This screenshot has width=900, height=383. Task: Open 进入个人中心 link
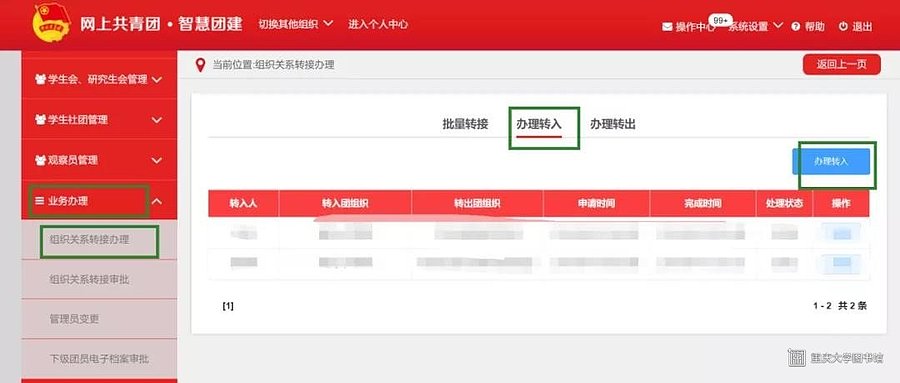pos(378,24)
